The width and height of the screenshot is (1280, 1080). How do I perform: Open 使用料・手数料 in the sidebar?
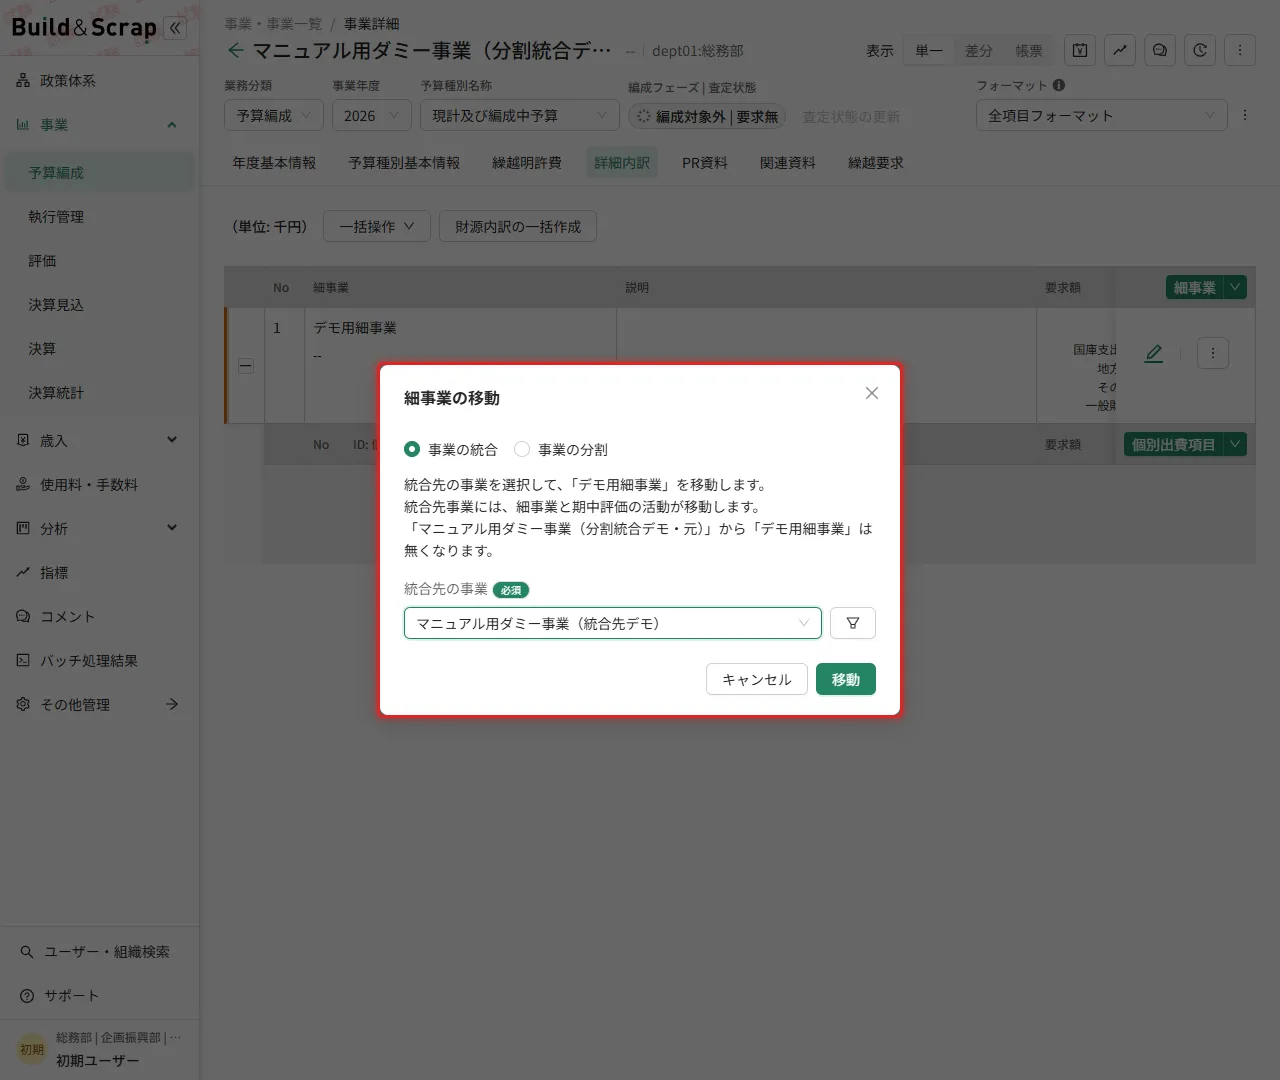99,484
